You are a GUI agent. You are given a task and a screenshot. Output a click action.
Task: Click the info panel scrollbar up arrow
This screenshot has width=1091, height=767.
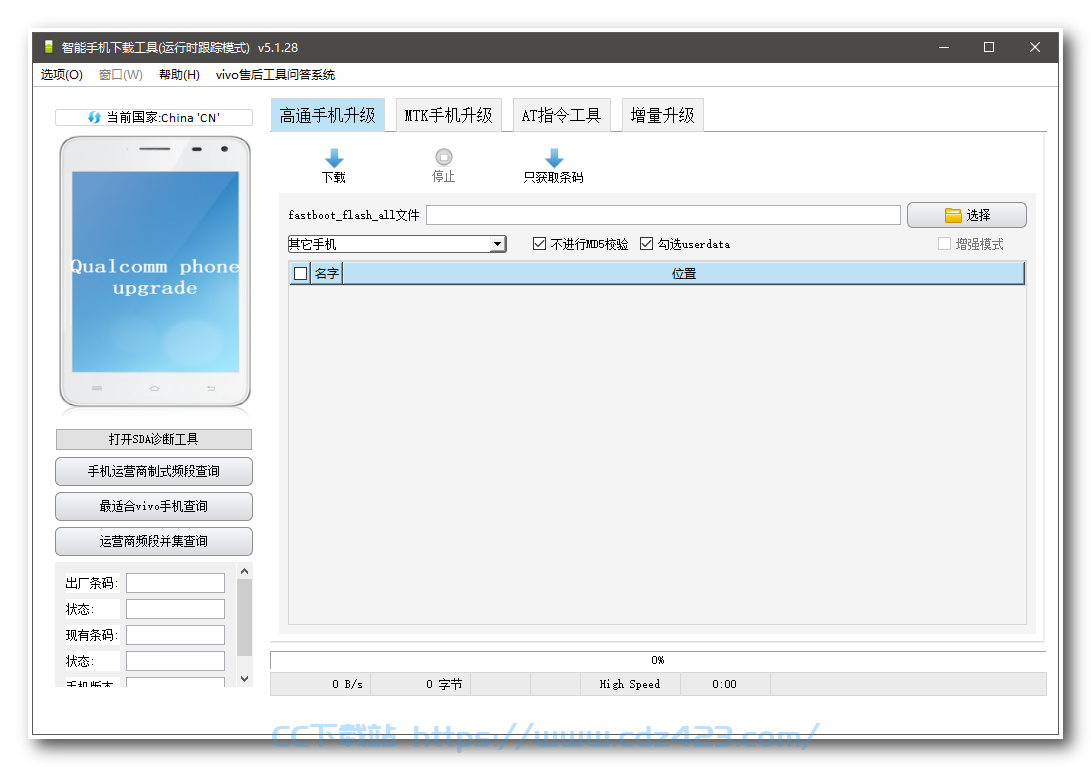click(244, 571)
